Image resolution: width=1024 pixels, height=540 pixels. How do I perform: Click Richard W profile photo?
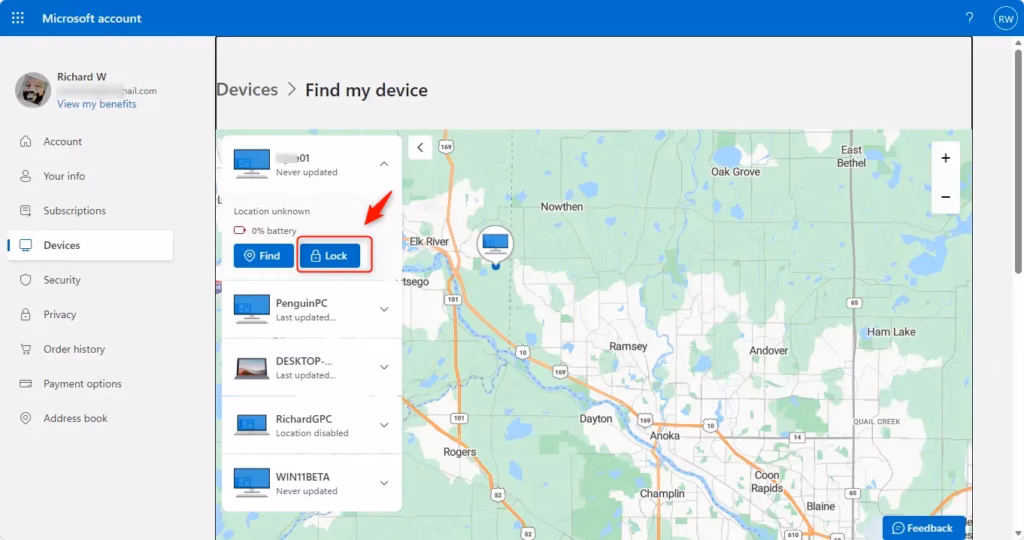(33, 90)
